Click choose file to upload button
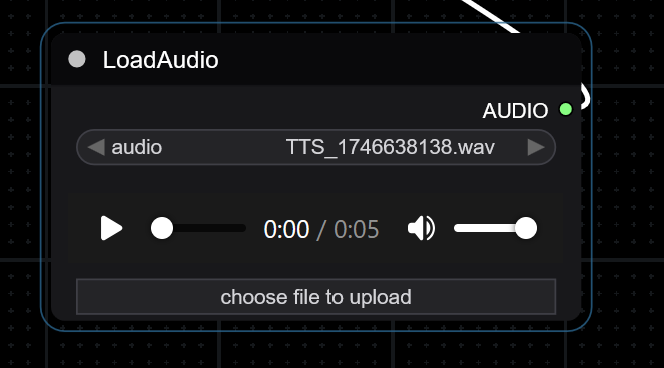 coord(316,297)
